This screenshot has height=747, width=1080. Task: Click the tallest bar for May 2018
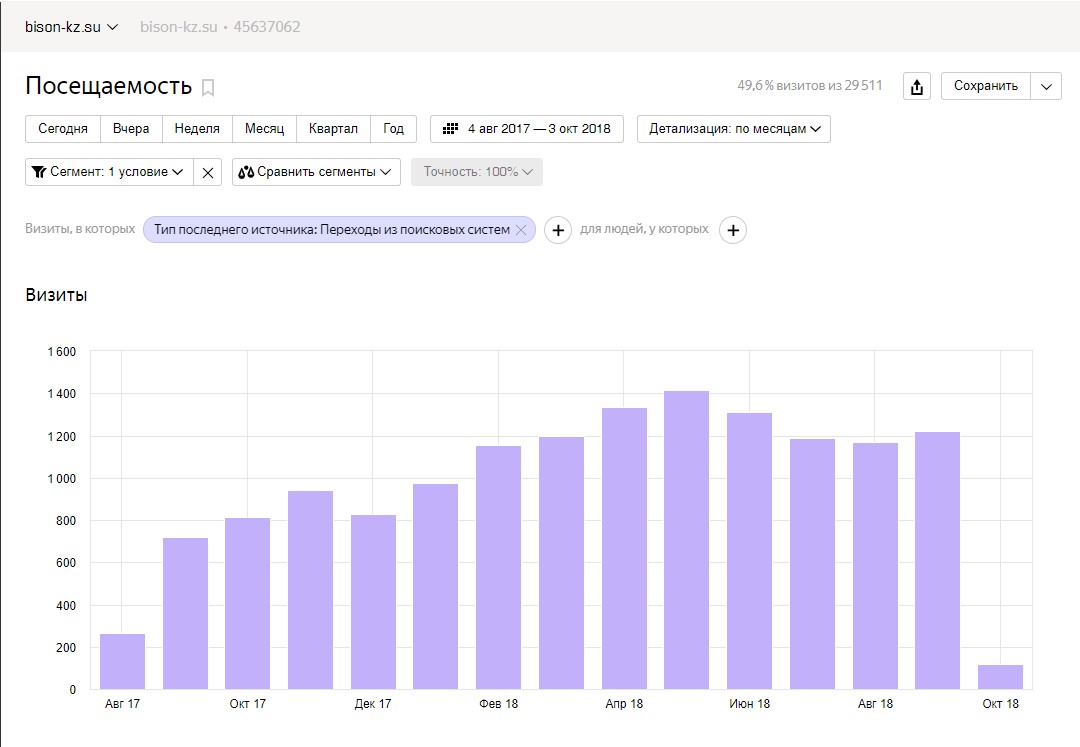coord(686,540)
